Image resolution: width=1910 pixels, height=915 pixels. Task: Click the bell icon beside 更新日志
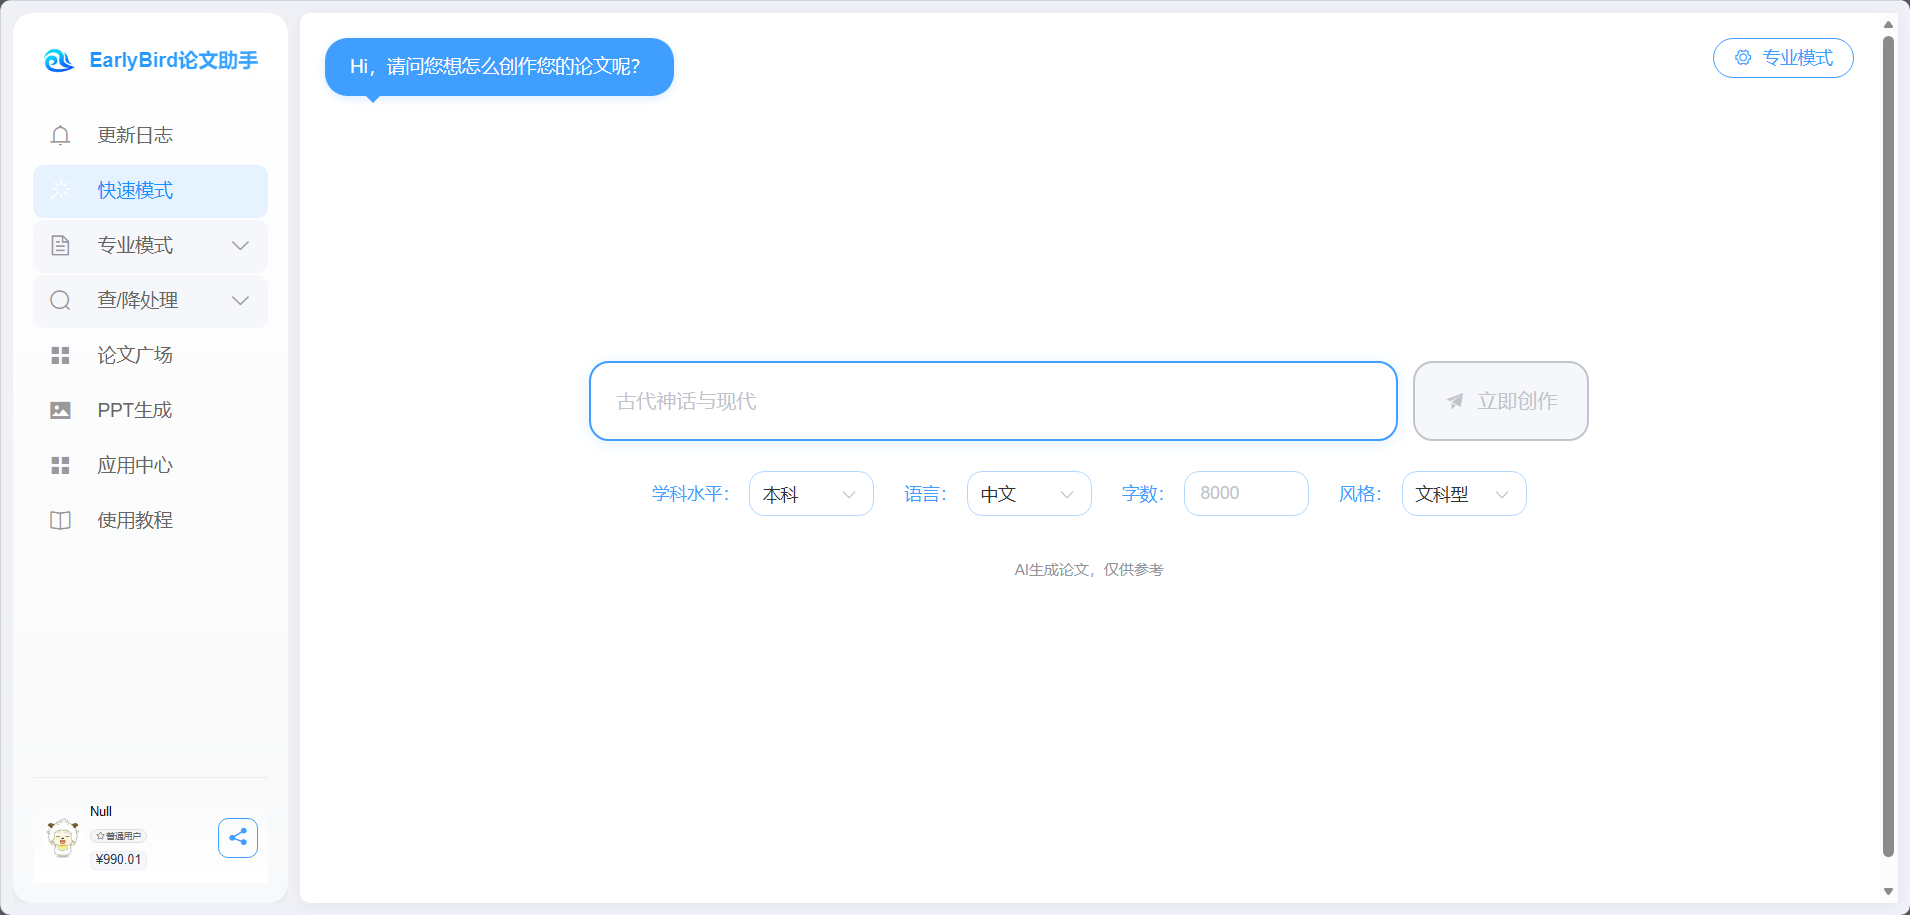click(60, 135)
